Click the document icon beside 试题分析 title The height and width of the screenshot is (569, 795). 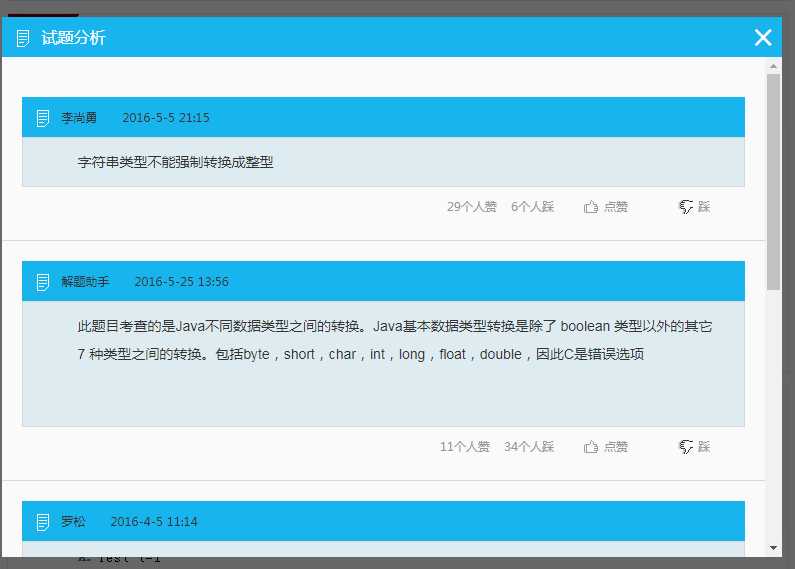(x=23, y=38)
